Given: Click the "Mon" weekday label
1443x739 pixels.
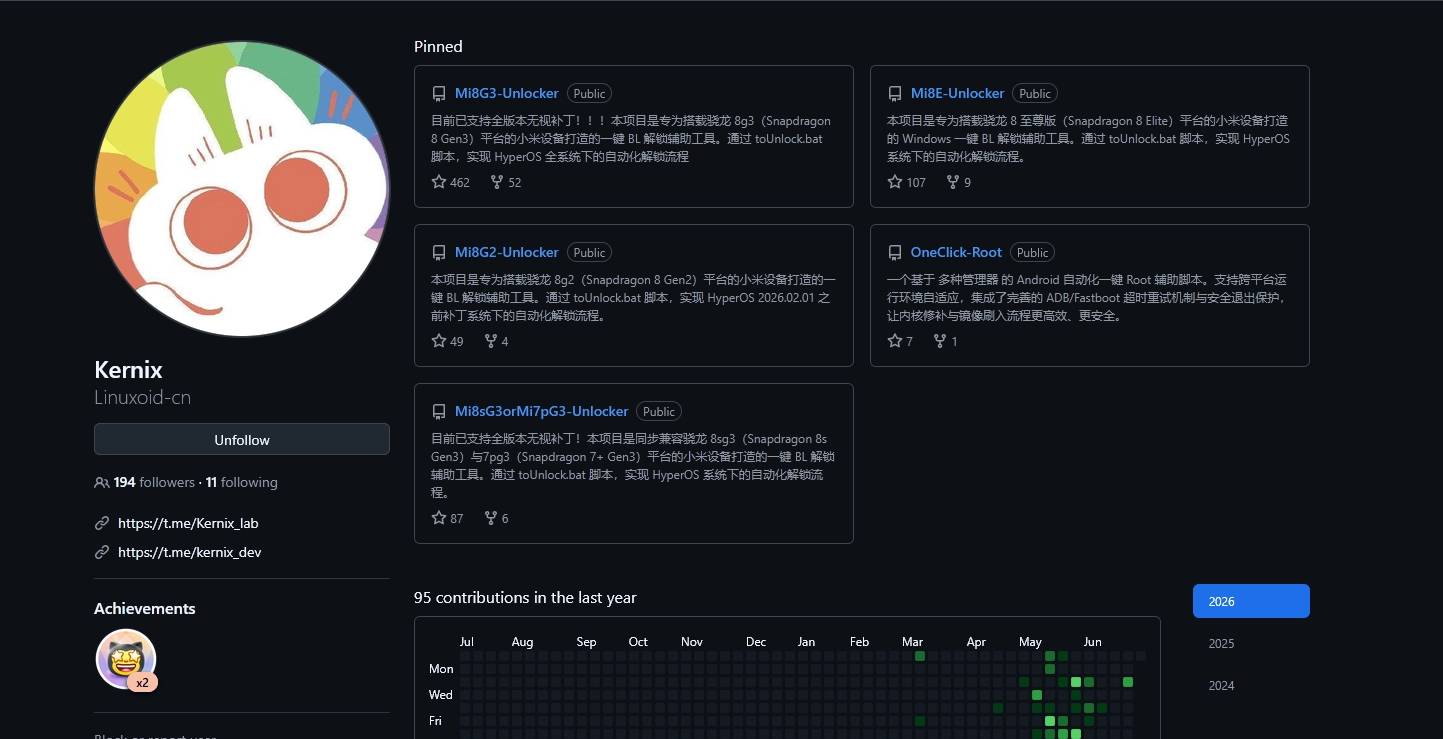Looking at the screenshot, I should pos(441,669).
